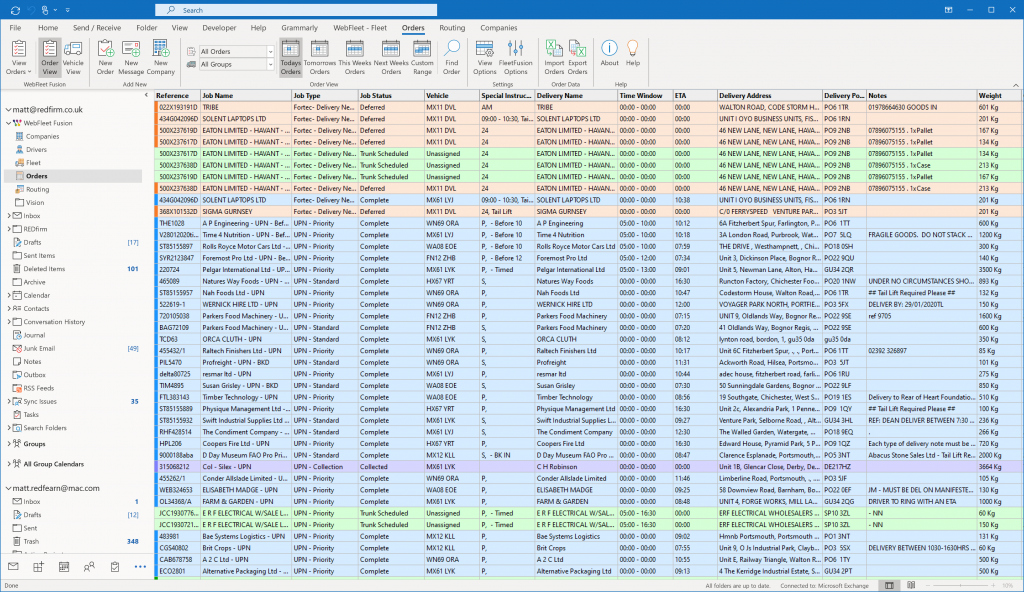The height and width of the screenshot is (592, 1024).
Task: Click the Import Orders icon
Action: (x=554, y=57)
